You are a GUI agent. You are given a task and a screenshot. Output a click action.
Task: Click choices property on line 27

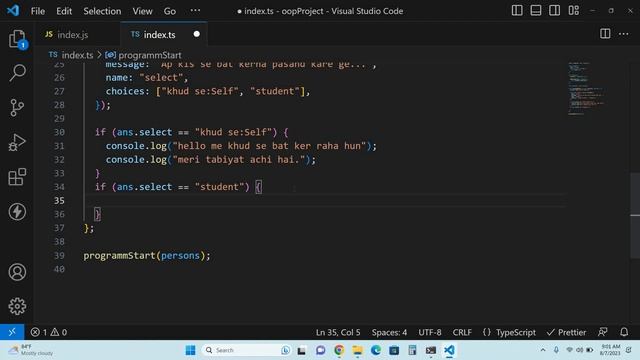coord(125,91)
